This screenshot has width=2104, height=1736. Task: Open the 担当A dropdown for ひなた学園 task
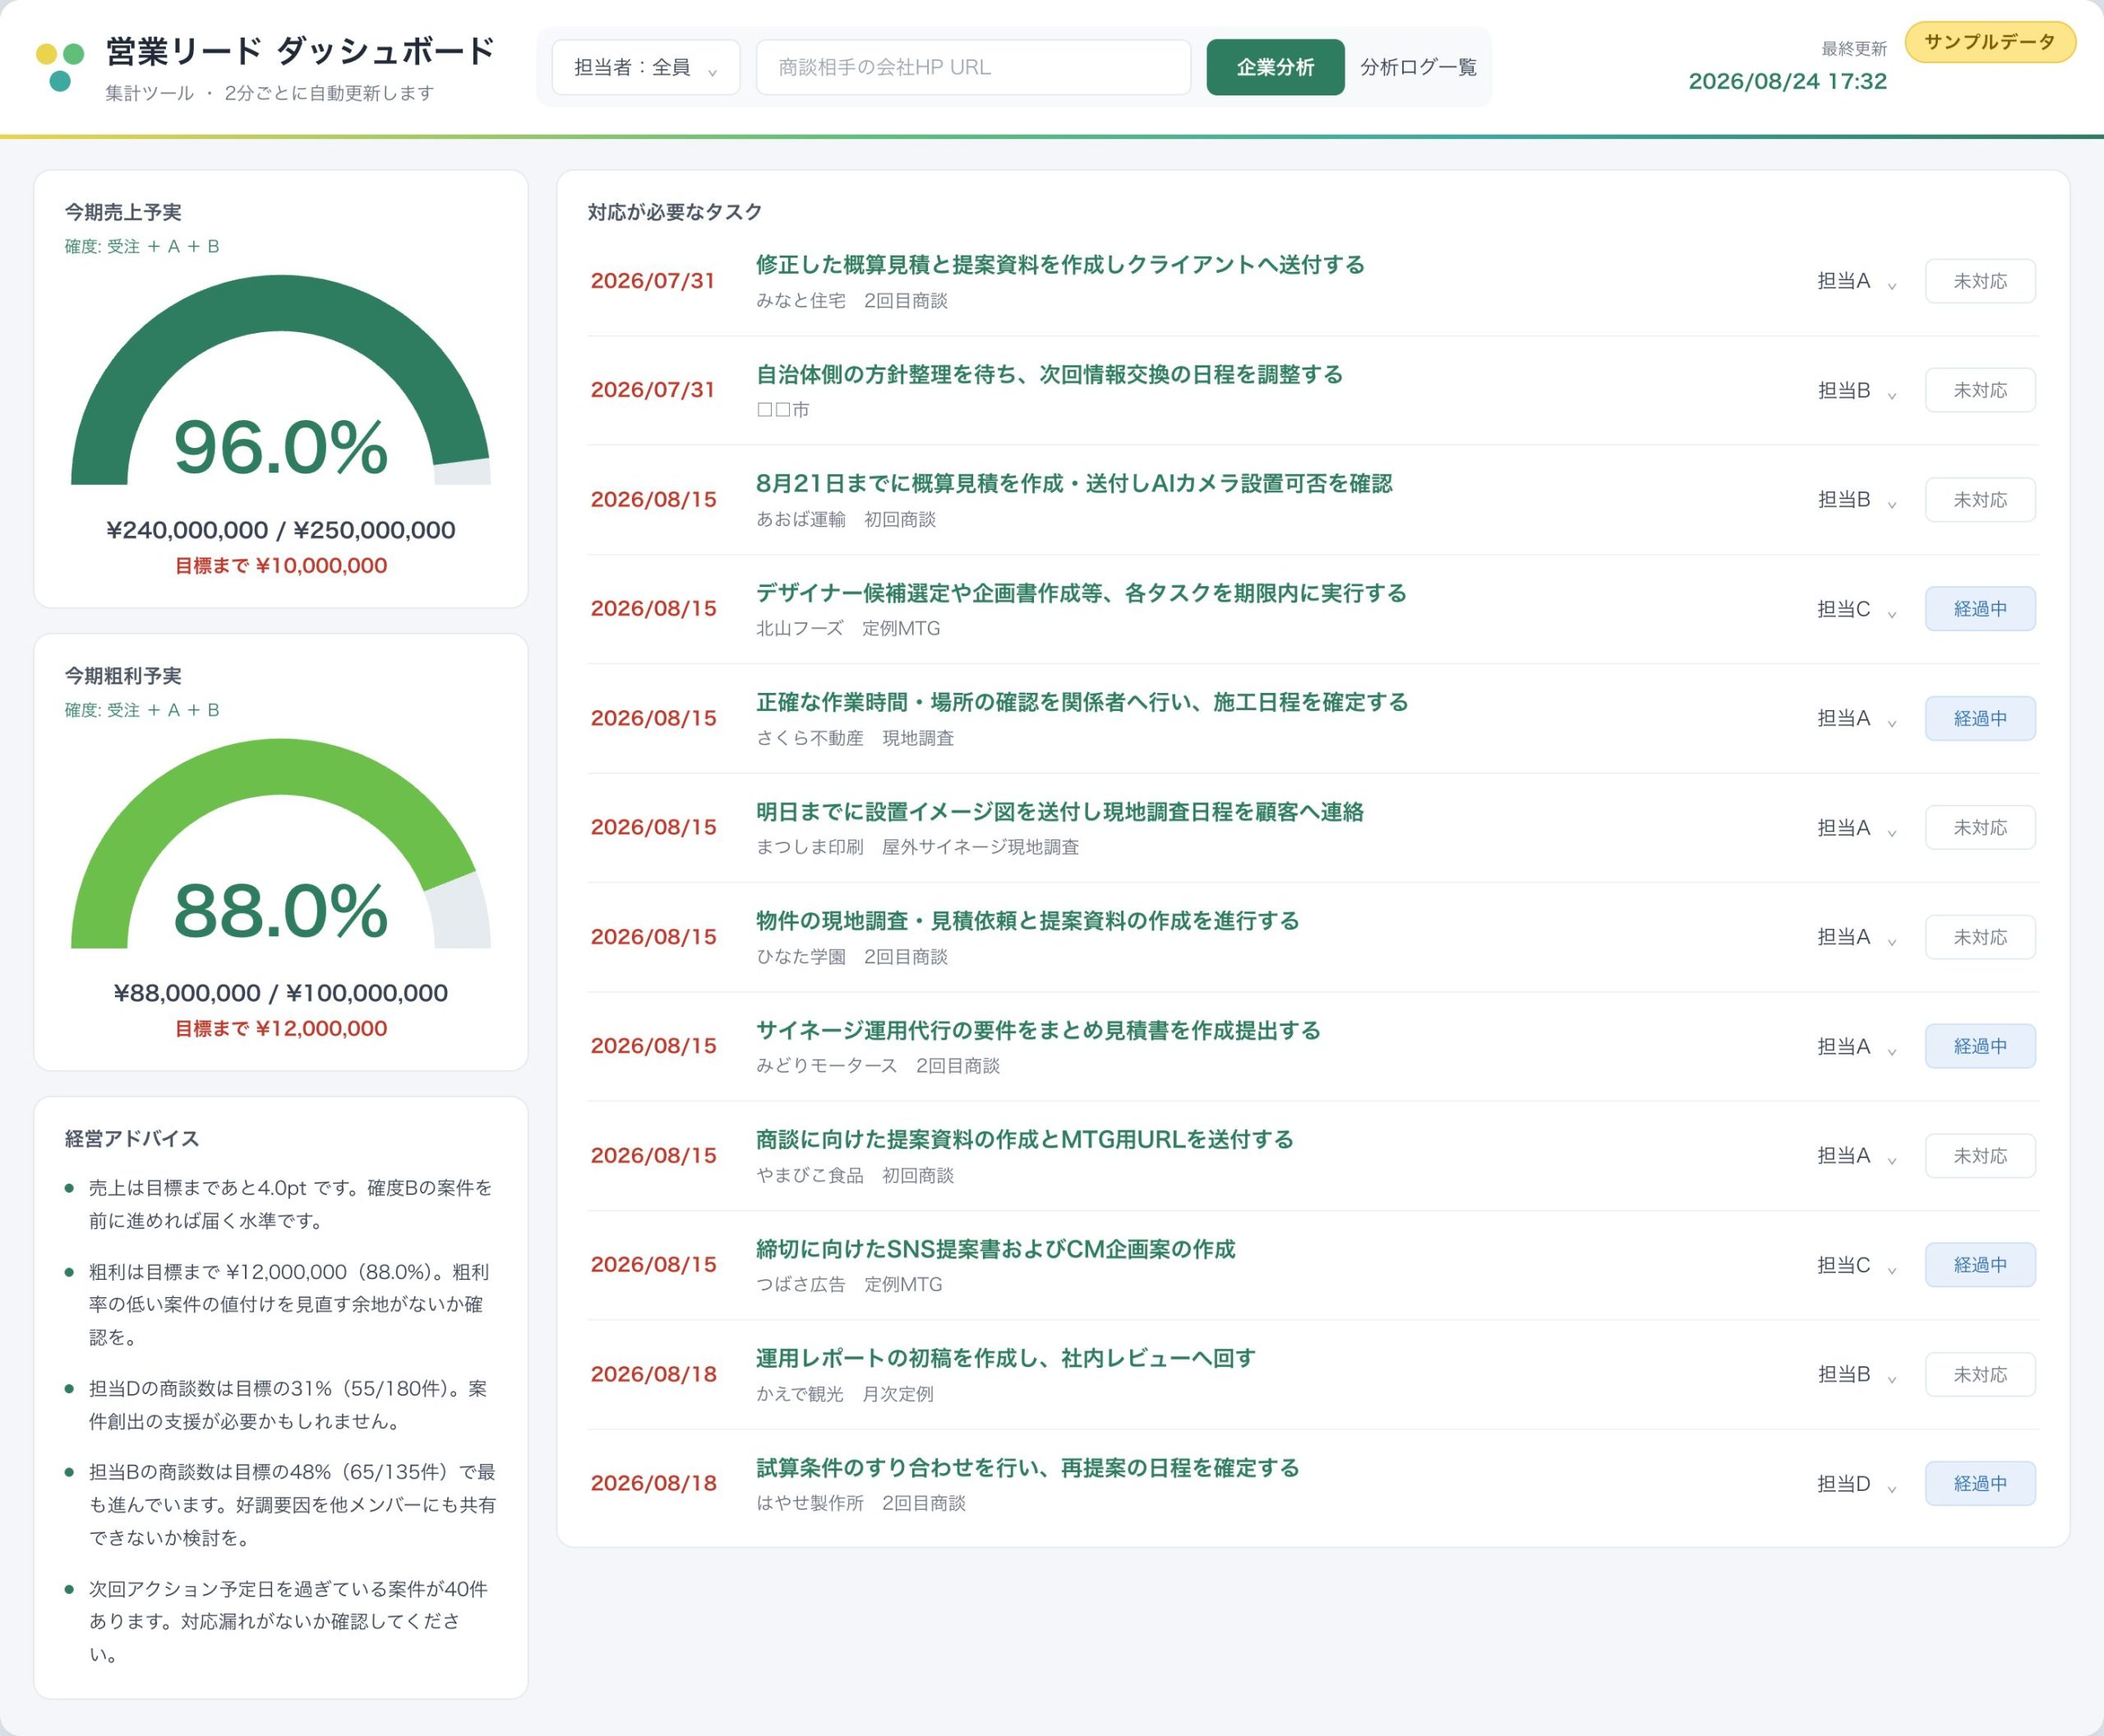pyautogui.click(x=1857, y=937)
